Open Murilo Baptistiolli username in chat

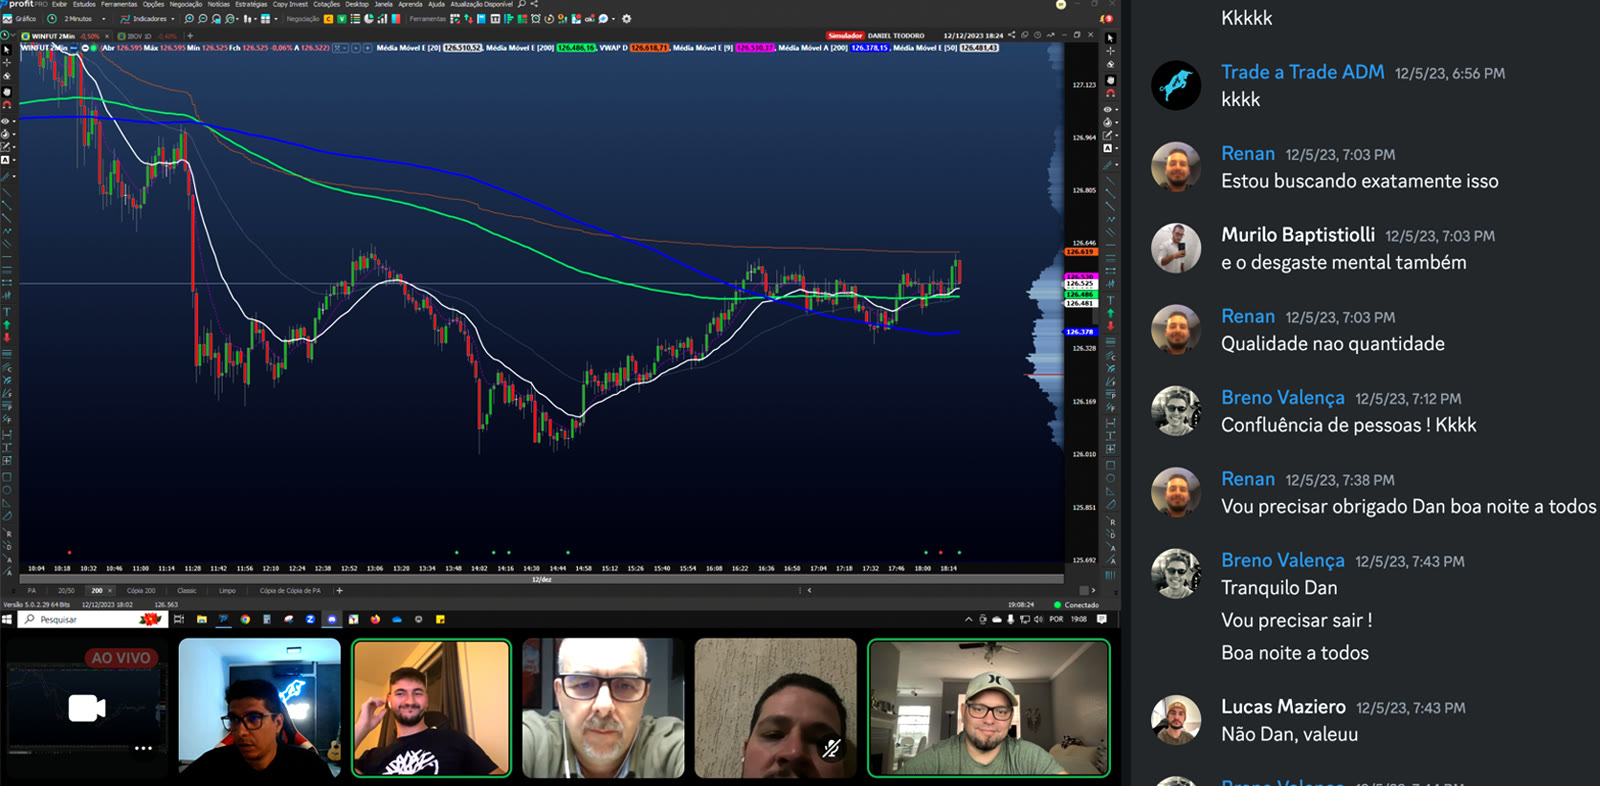coord(1298,234)
